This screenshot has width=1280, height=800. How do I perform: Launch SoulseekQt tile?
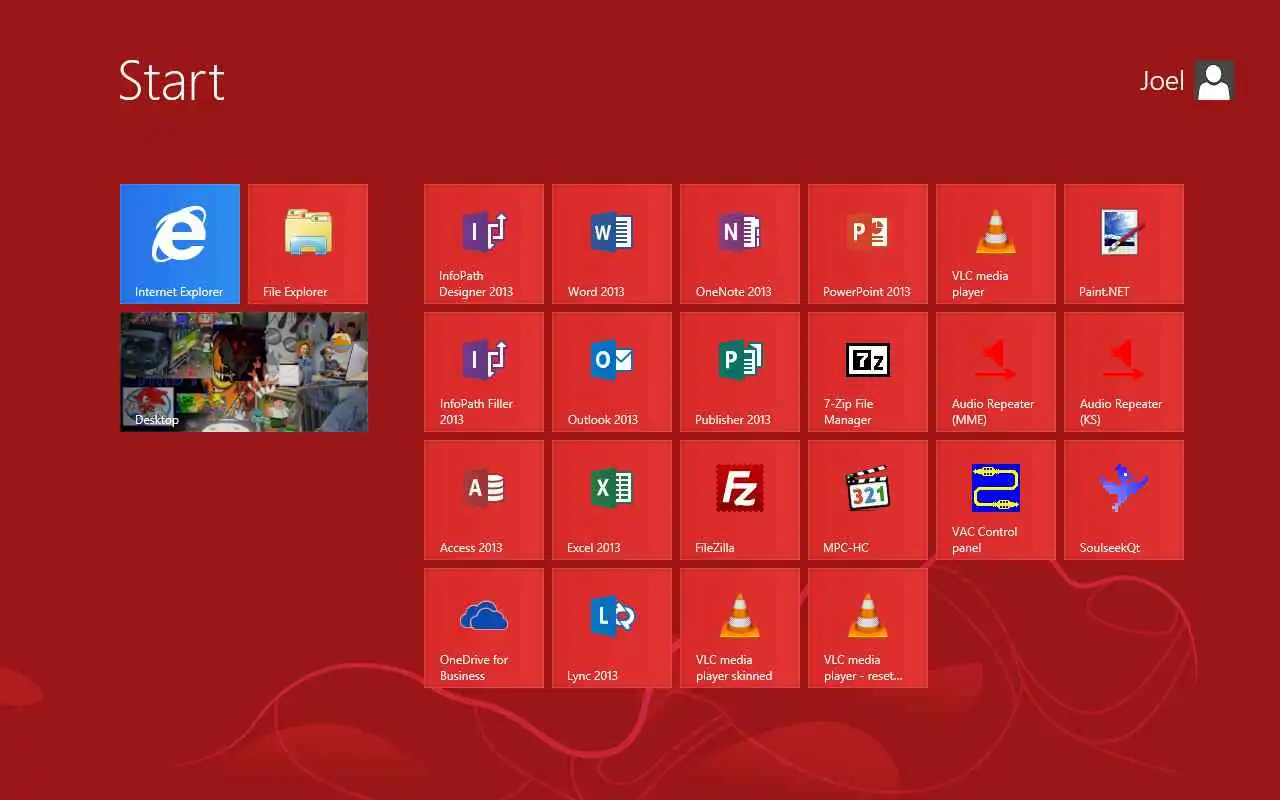tap(1124, 500)
